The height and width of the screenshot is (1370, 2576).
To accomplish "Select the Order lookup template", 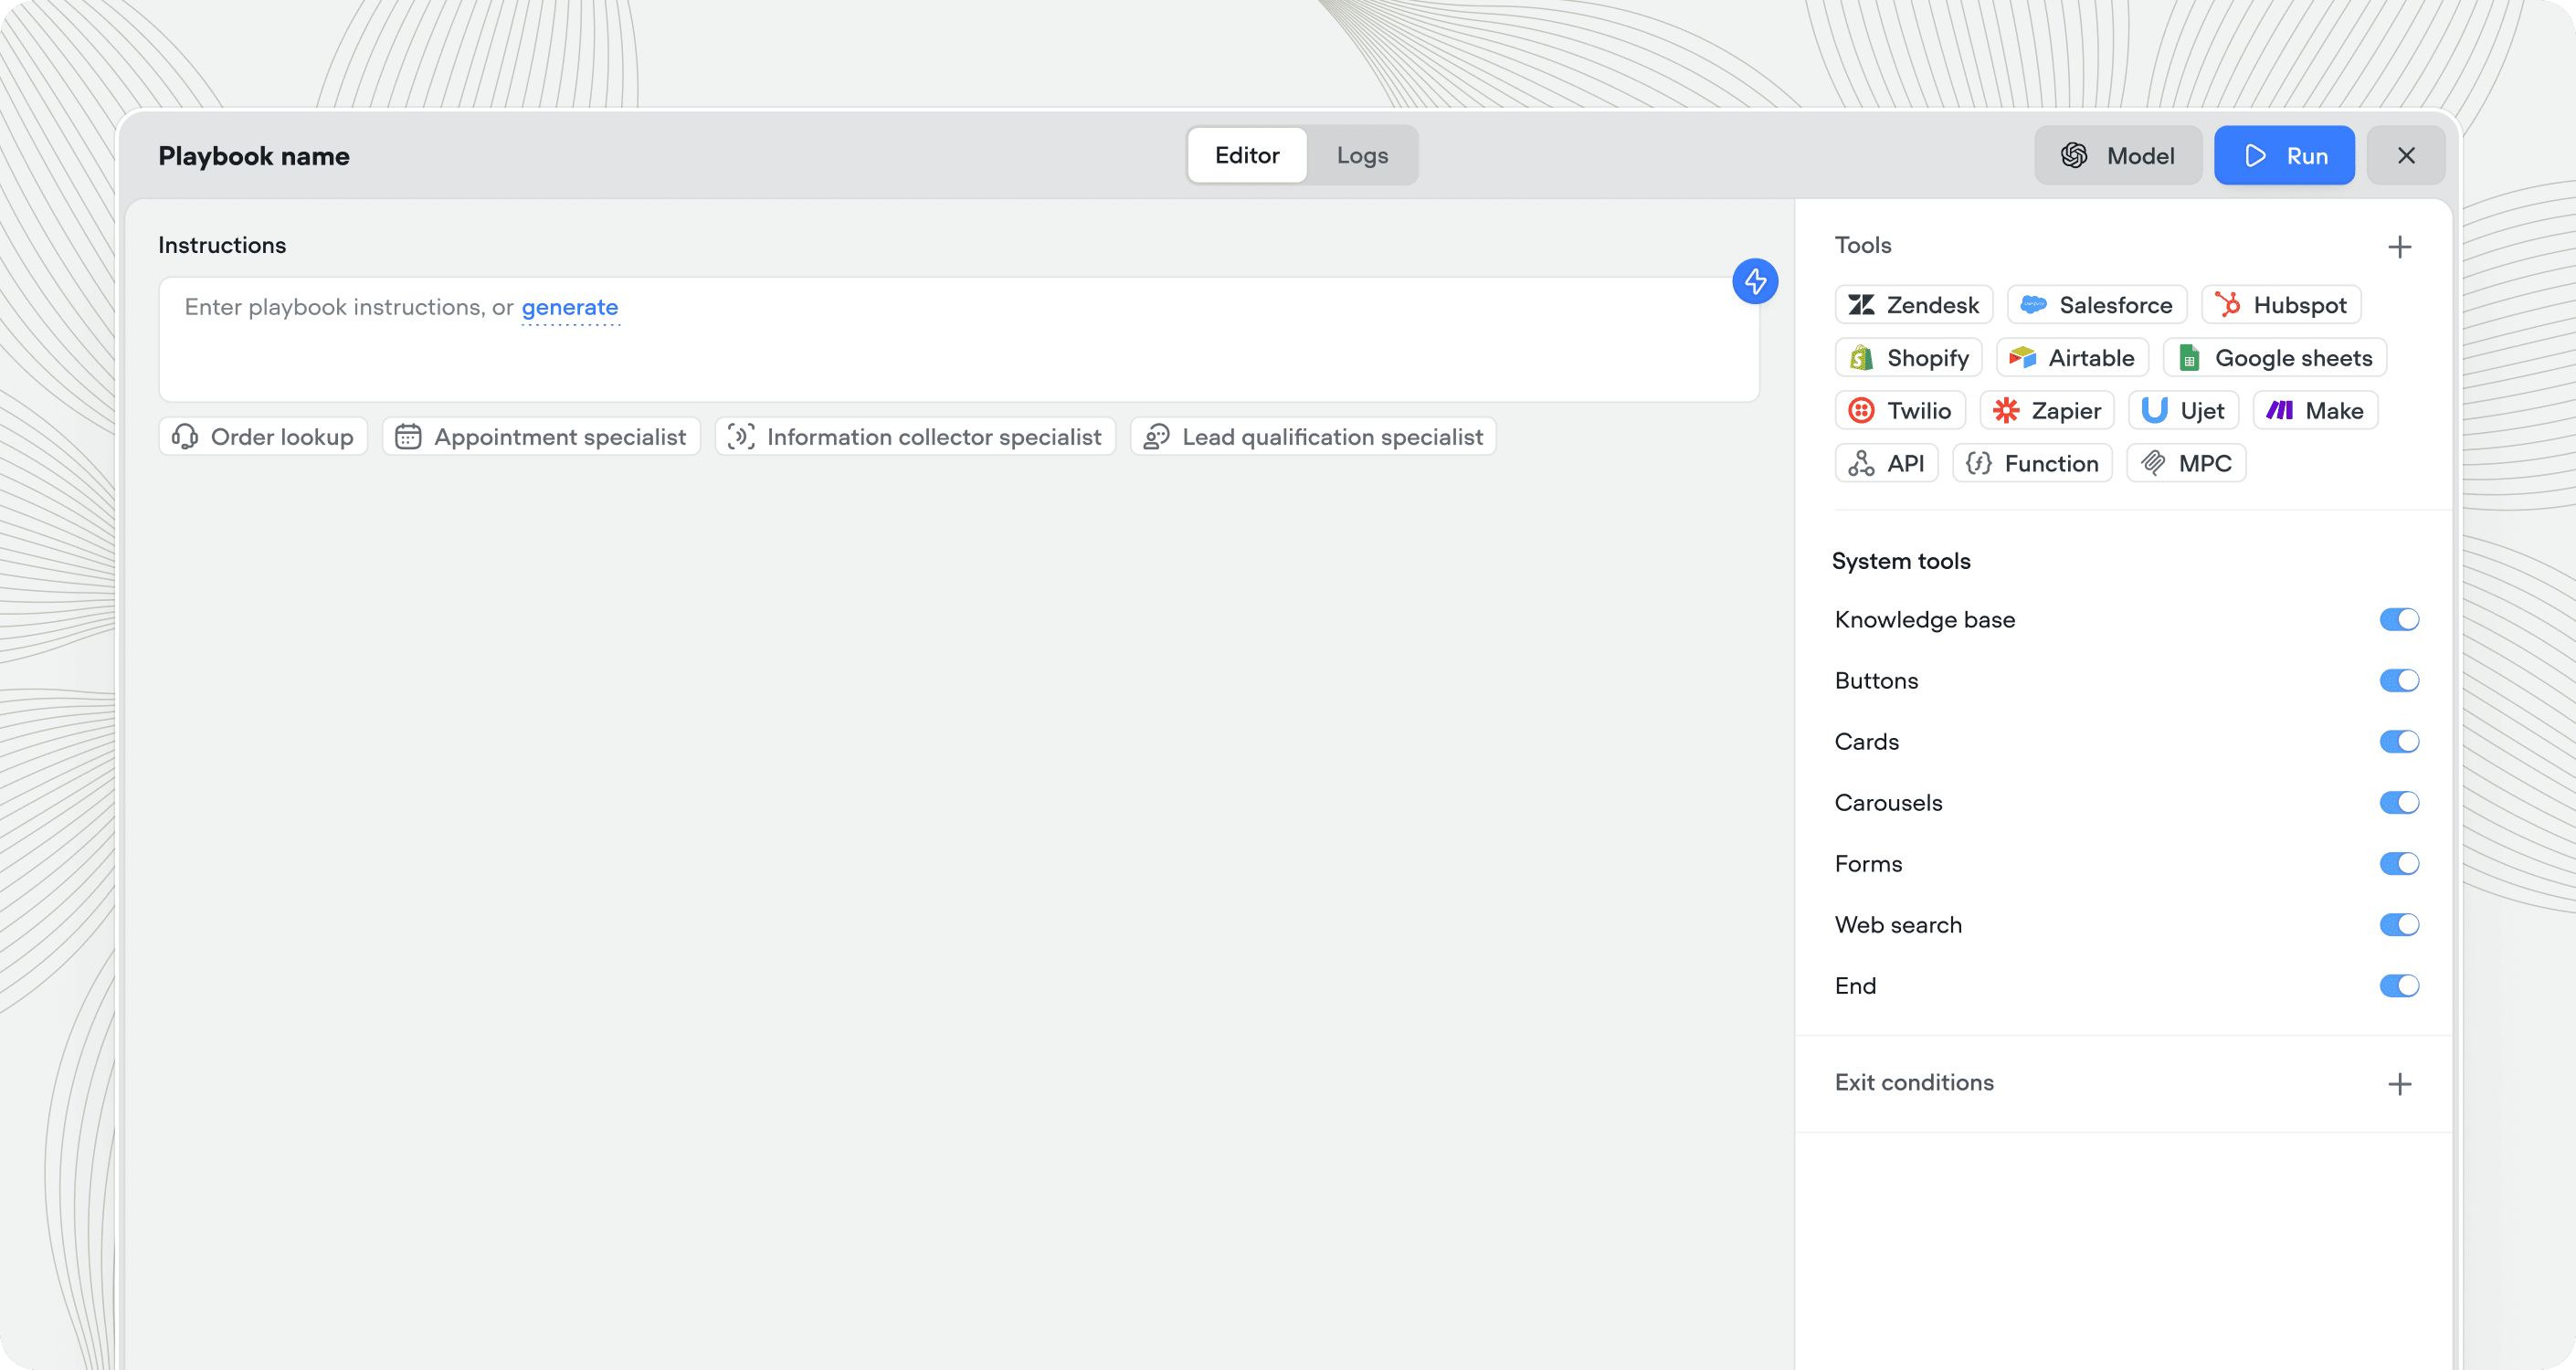I will pyautogui.click(x=263, y=437).
